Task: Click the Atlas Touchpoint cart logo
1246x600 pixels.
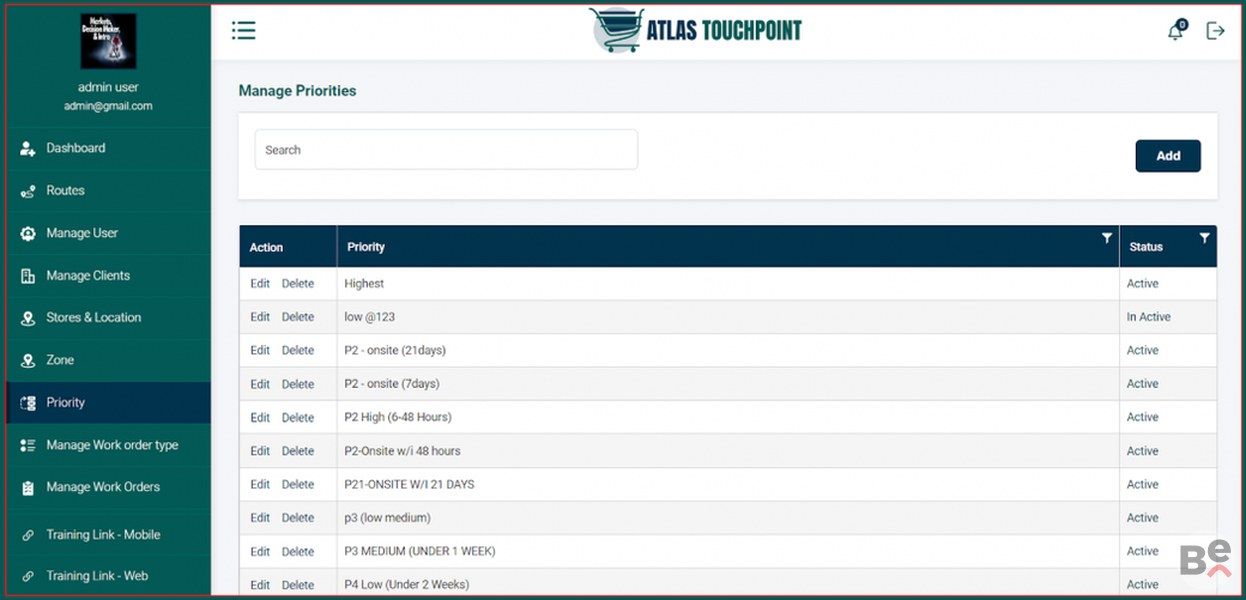Action: click(x=616, y=30)
